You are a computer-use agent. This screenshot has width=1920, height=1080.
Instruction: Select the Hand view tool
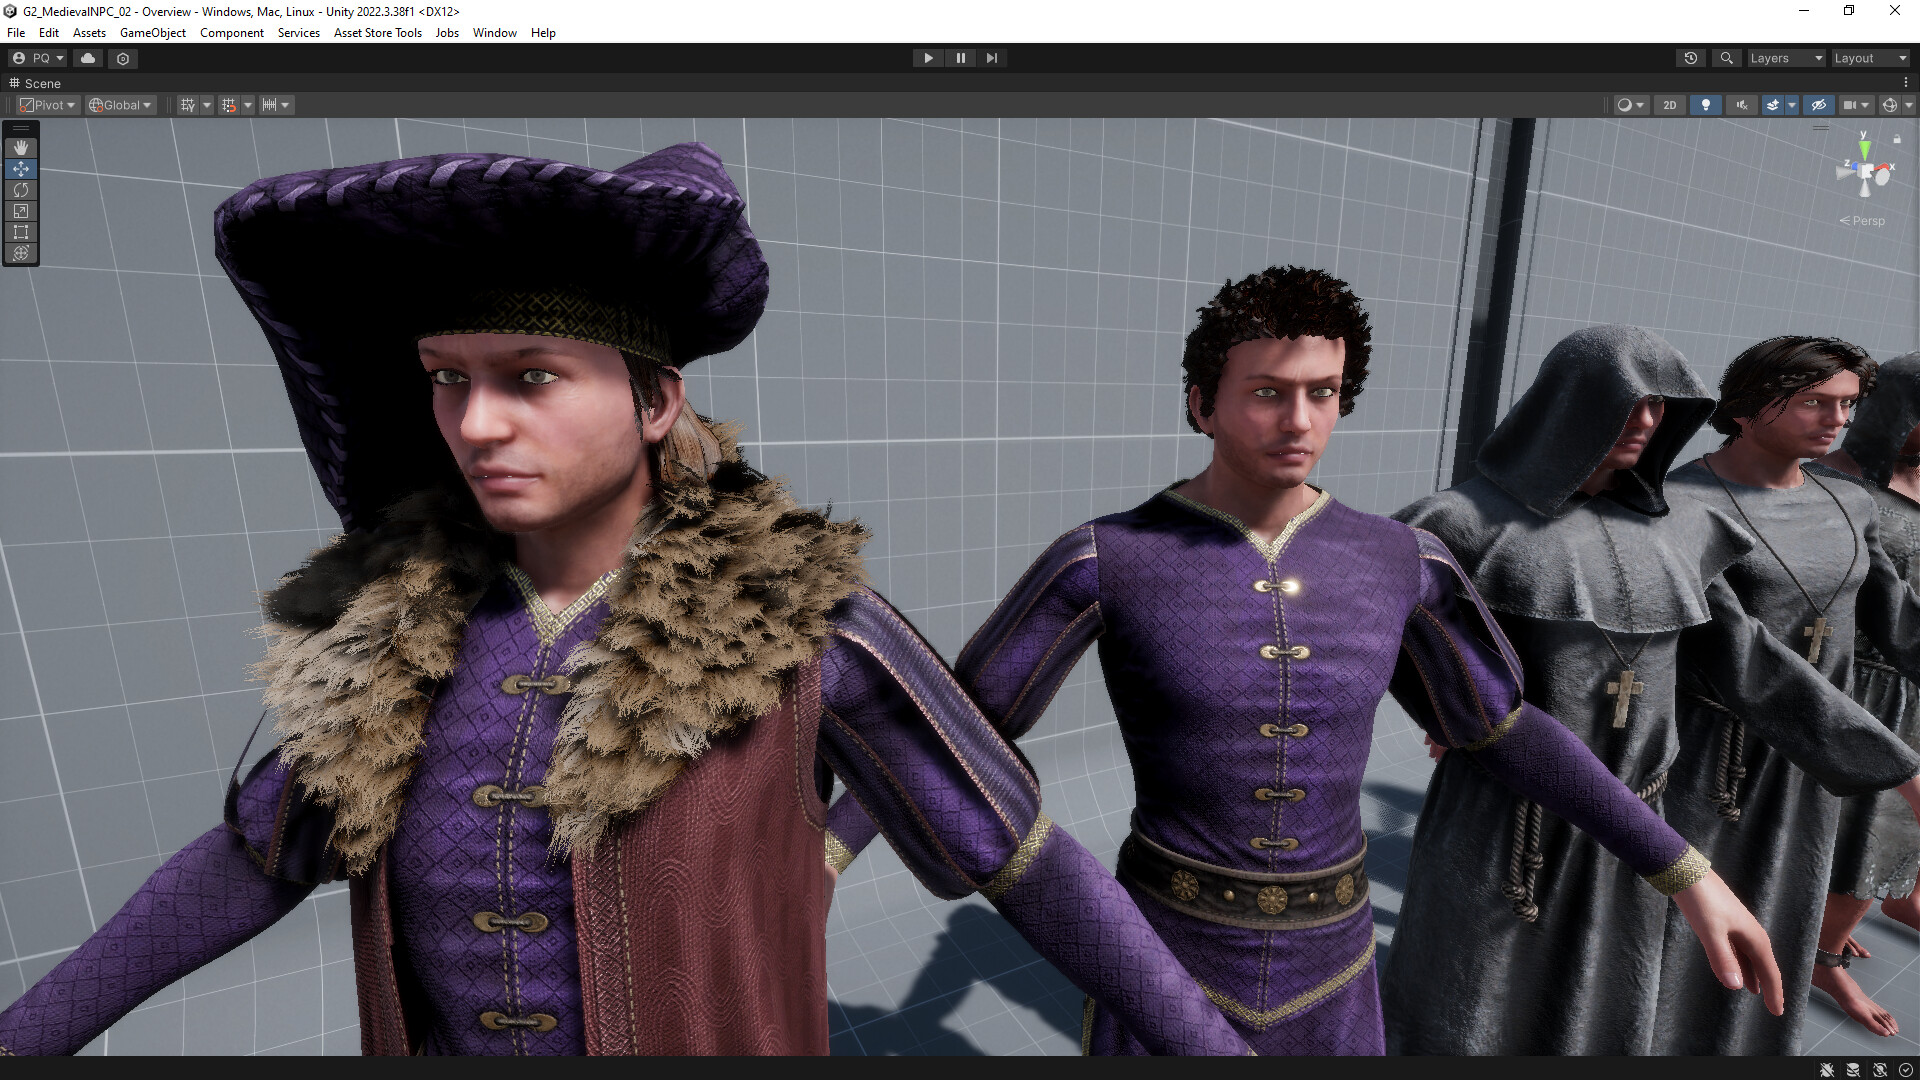[x=21, y=148]
